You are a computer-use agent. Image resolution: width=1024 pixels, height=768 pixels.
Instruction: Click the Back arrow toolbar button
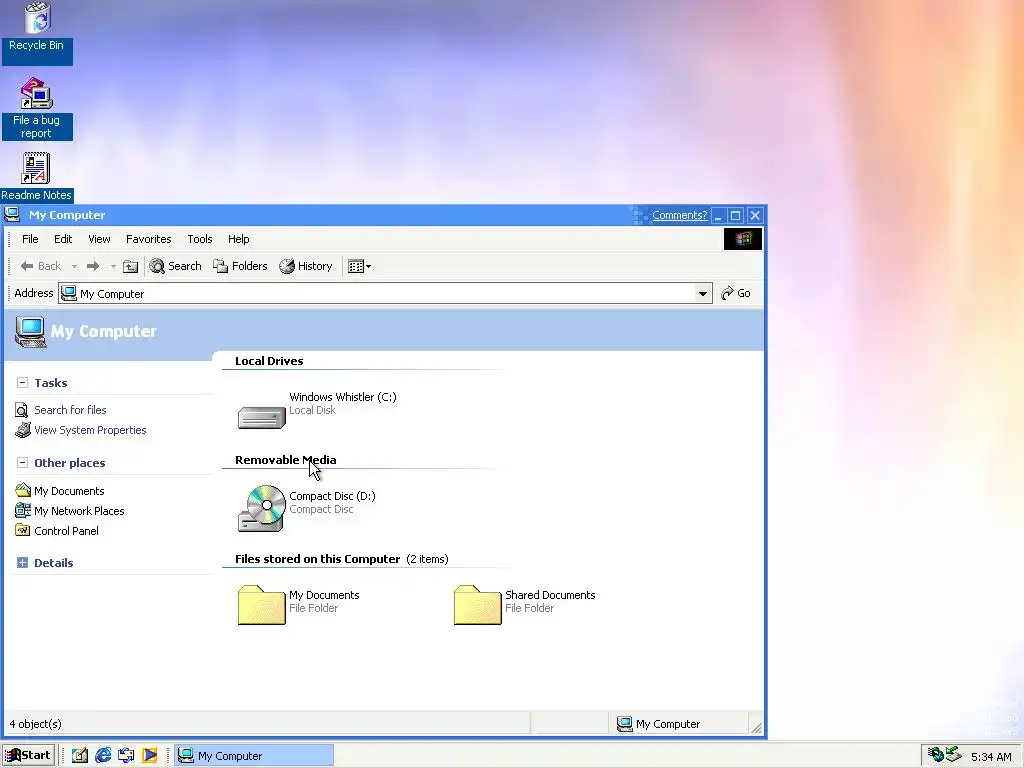(41, 266)
